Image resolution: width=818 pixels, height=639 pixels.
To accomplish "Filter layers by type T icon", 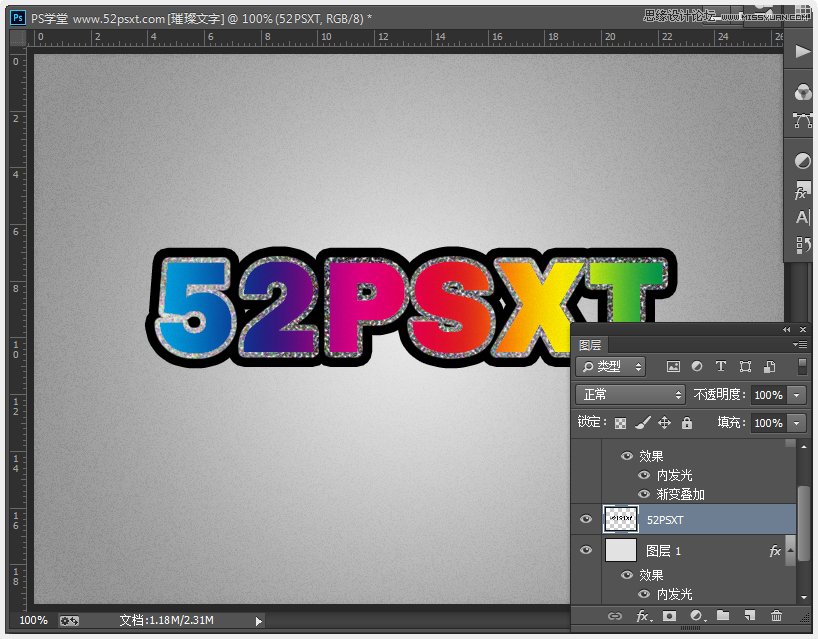I will click(721, 367).
